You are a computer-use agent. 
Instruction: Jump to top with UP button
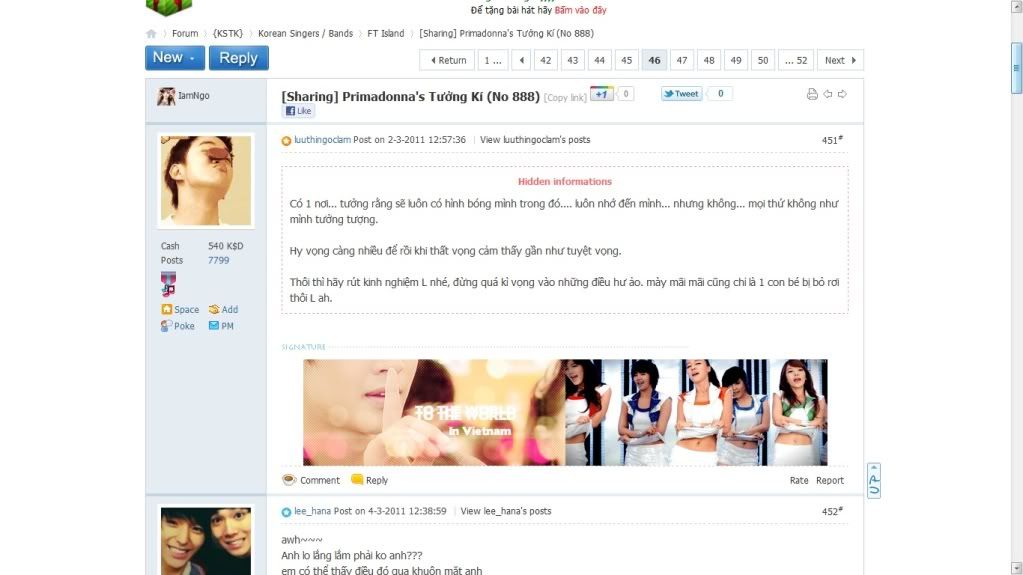tap(874, 481)
